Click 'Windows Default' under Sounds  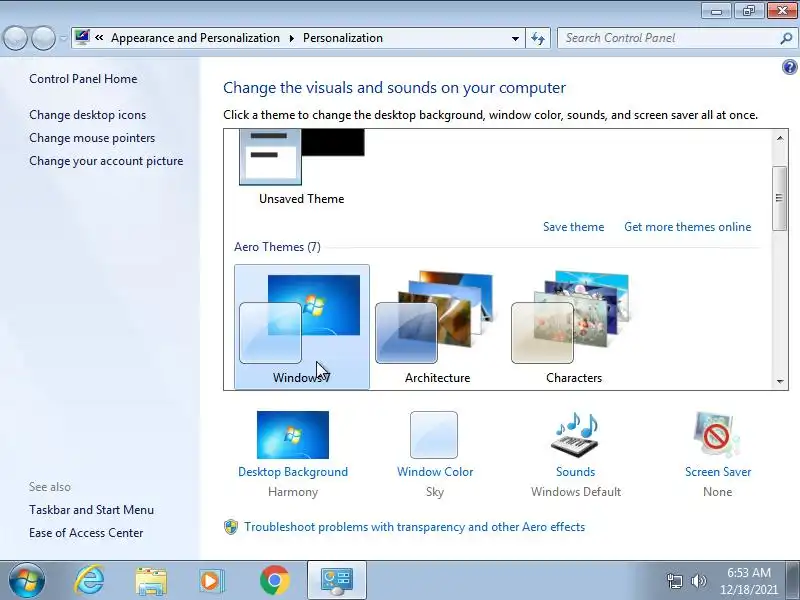coord(576,492)
